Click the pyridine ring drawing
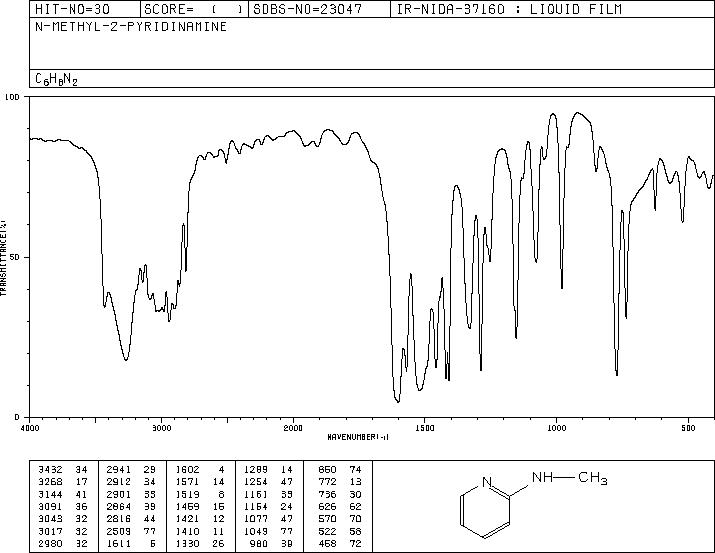The image size is (715, 553). click(x=485, y=509)
